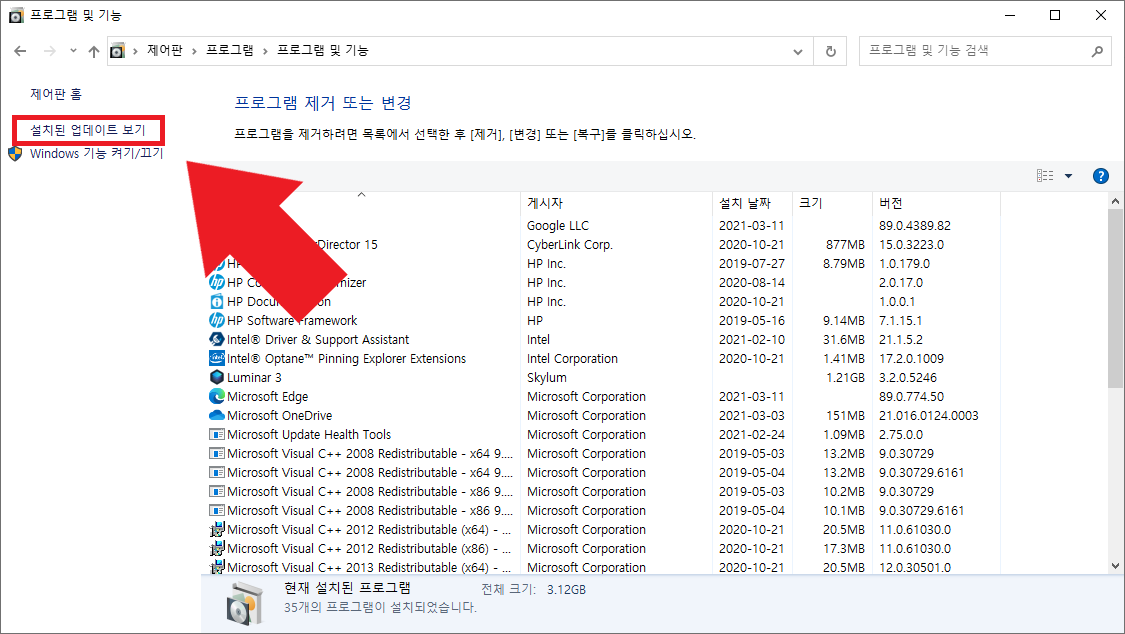The height and width of the screenshot is (634, 1125).
Task: Open recent locations dropdown beside forward arrow
Action: [73, 51]
